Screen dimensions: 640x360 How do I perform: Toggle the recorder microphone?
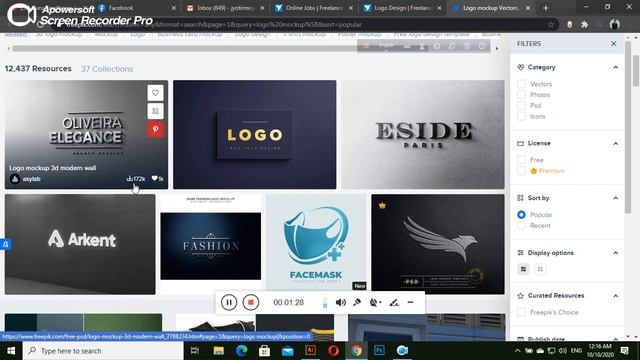[357, 302]
